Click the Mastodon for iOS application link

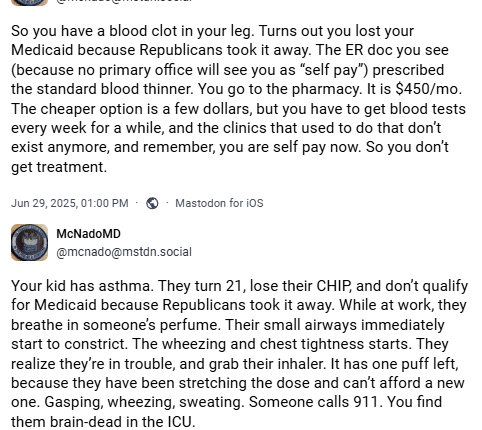click(x=219, y=203)
